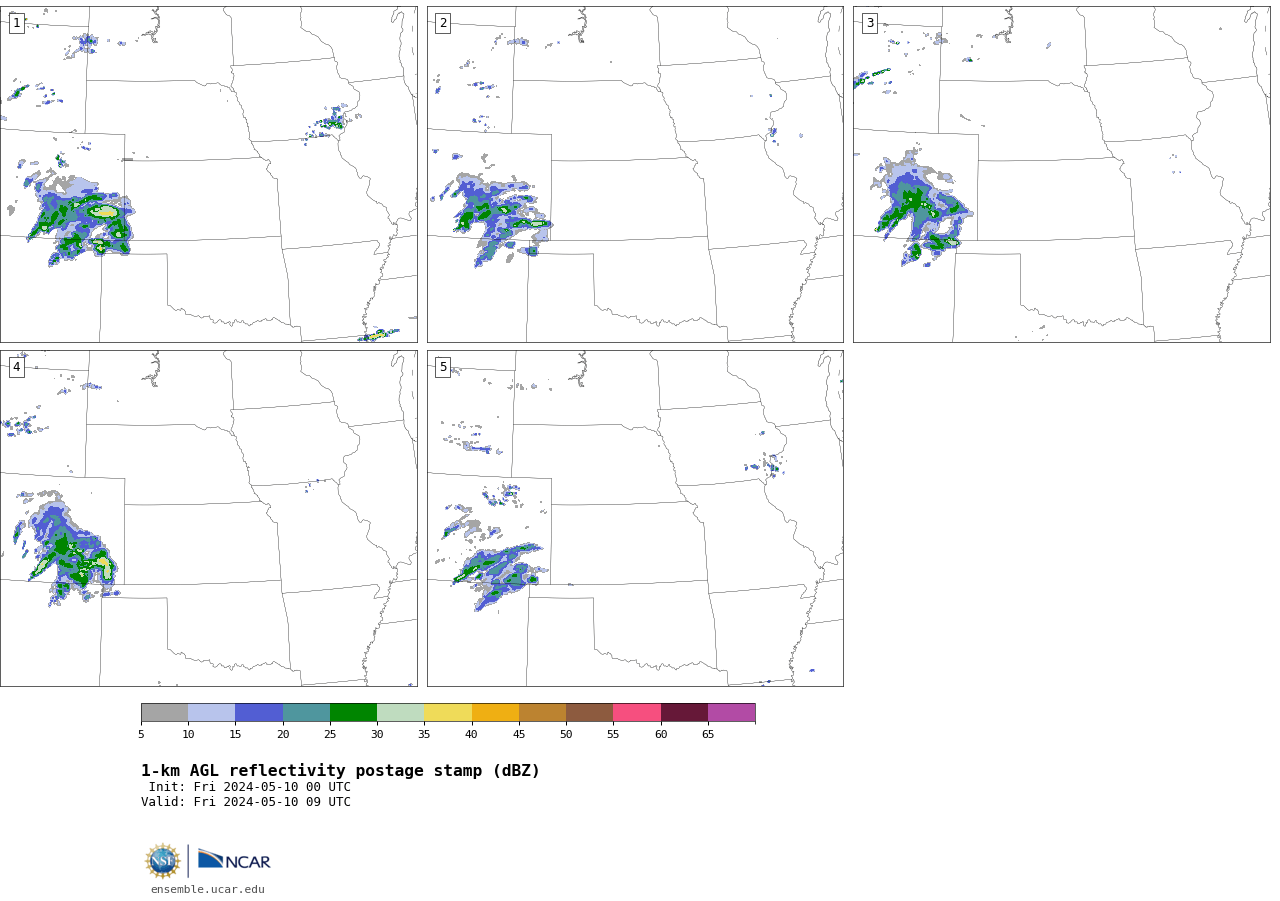Click the orange 40-45 dBZ swatch
This screenshot has width=1280, height=901.
pos(495,713)
